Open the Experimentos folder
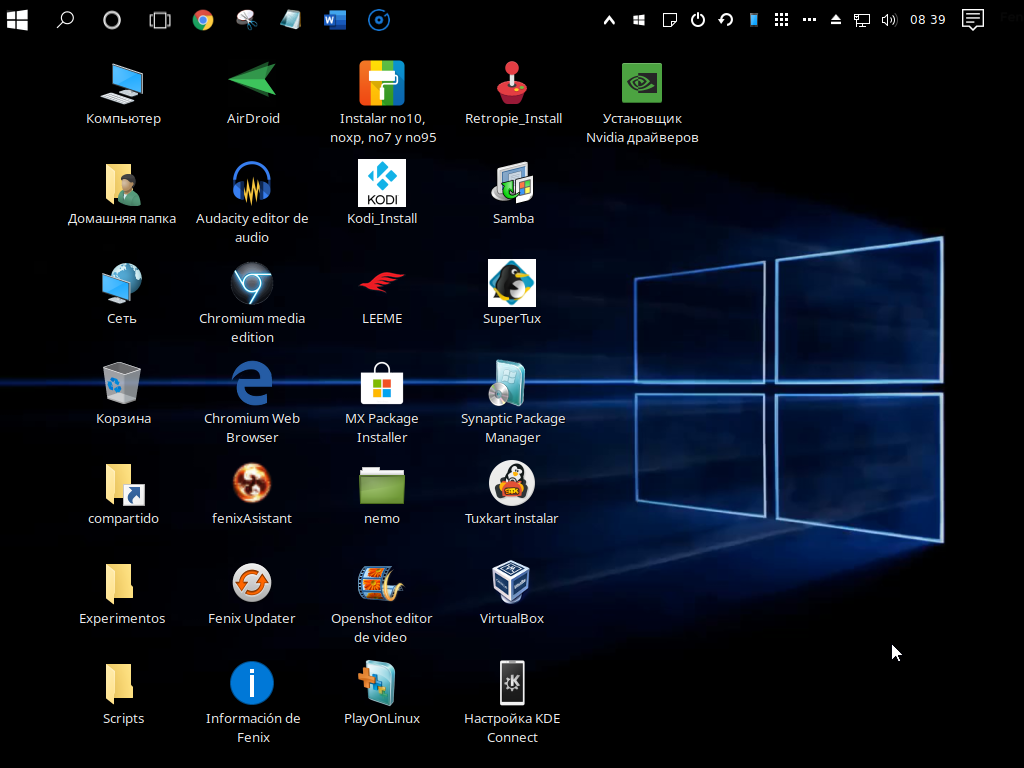Image resolution: width=1024 pixels, height=768 pixels. point(120,583)
